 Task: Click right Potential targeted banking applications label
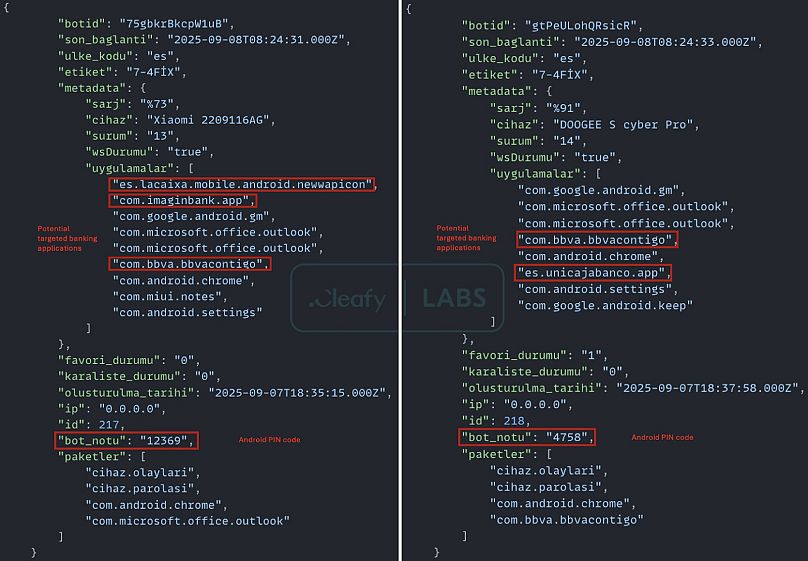click(x=466, y=238)
